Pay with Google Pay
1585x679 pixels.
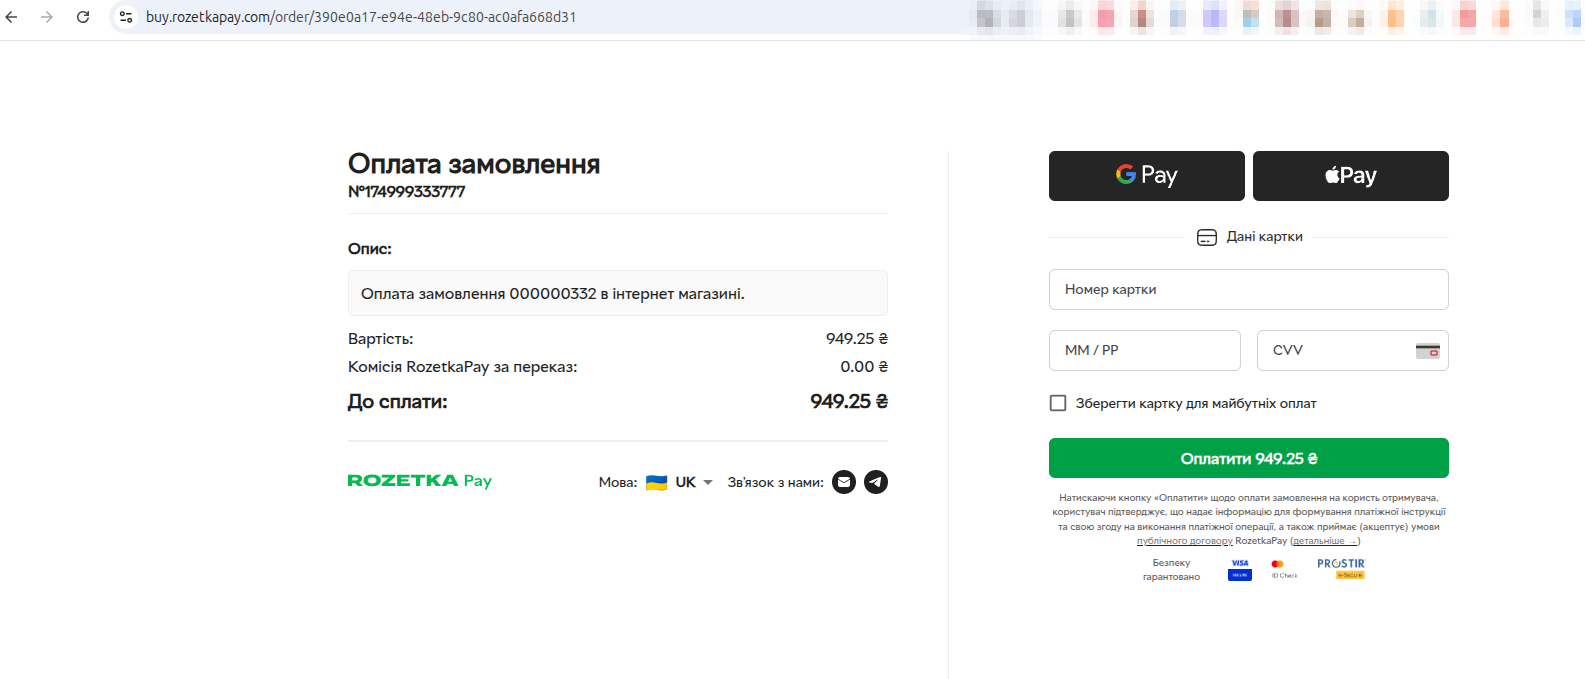(1146, 176)
